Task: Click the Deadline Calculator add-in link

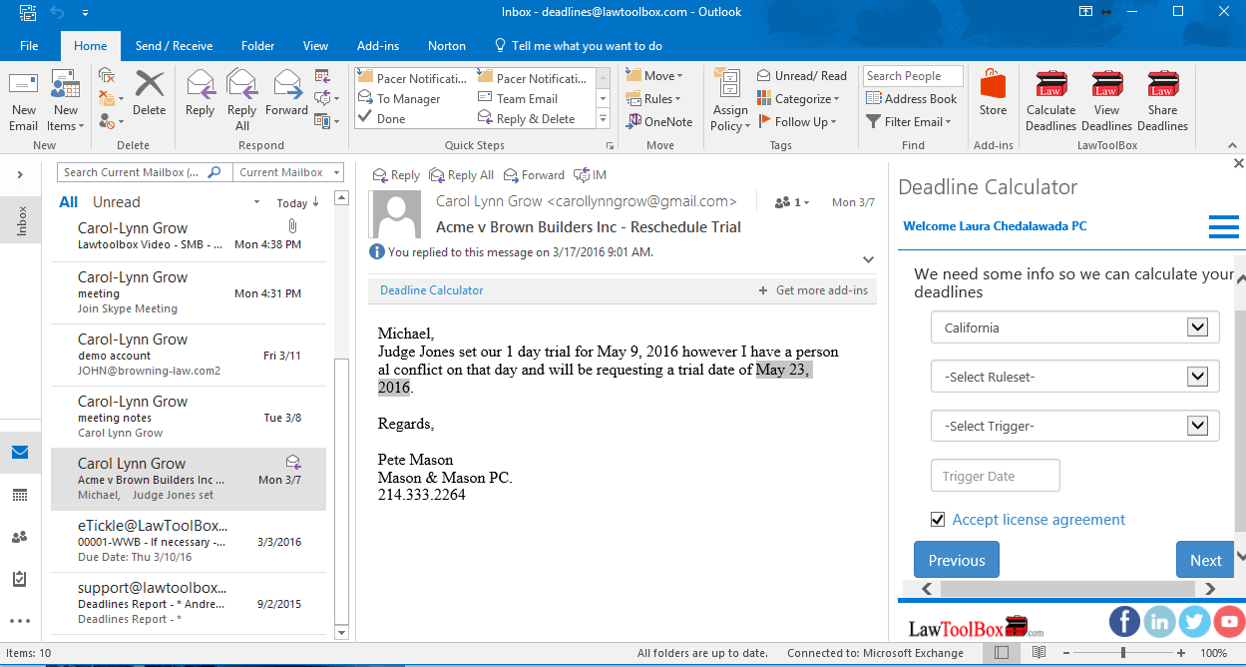Action: 432,290
